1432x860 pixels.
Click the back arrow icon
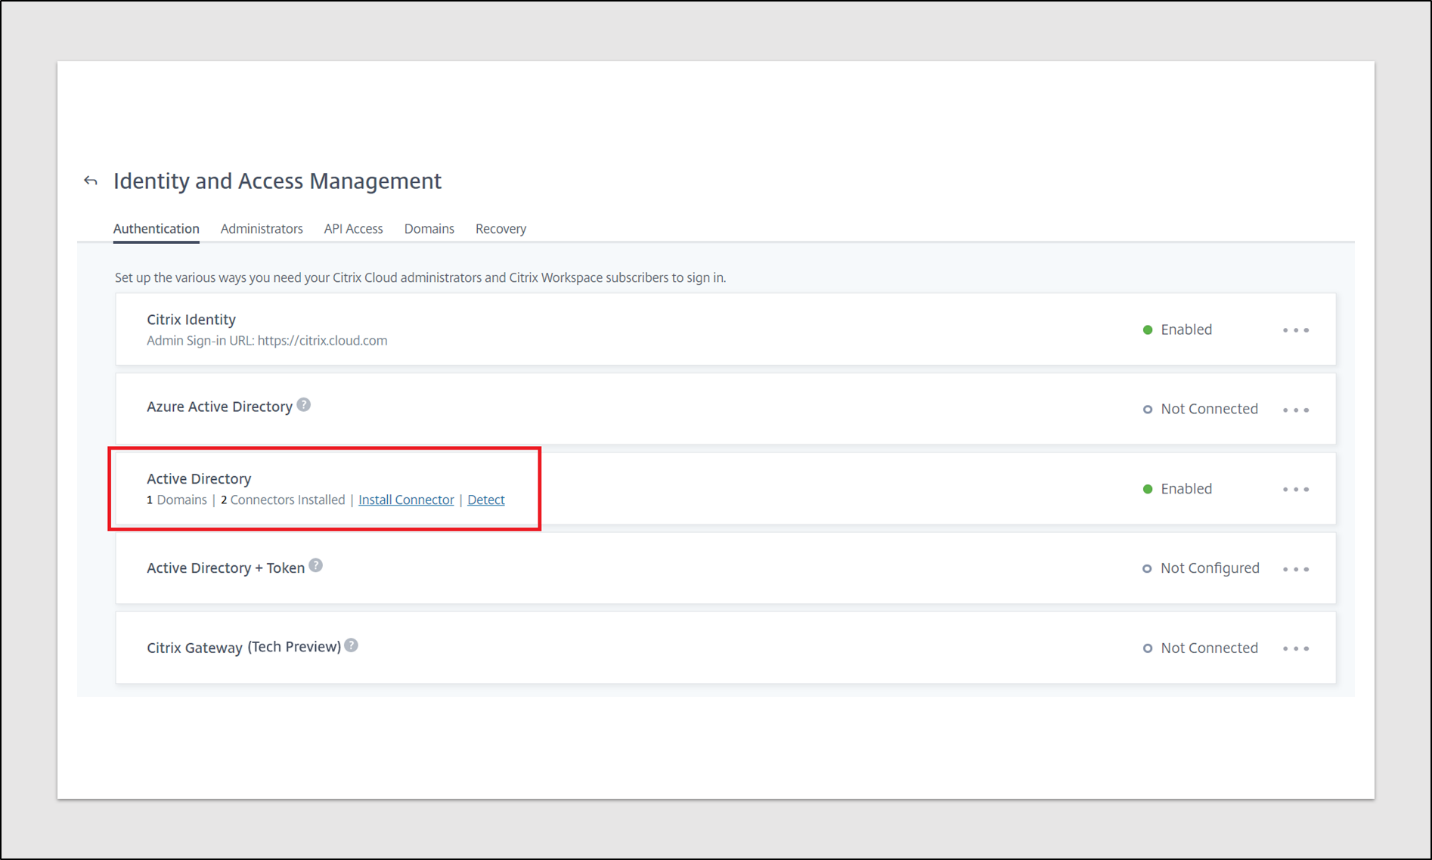coord(91,181)
